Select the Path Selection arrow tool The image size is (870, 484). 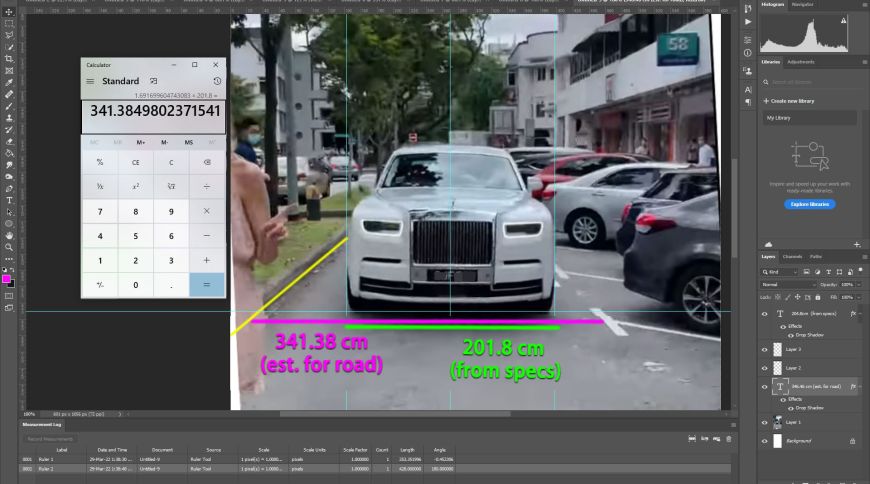coord(9,212)
